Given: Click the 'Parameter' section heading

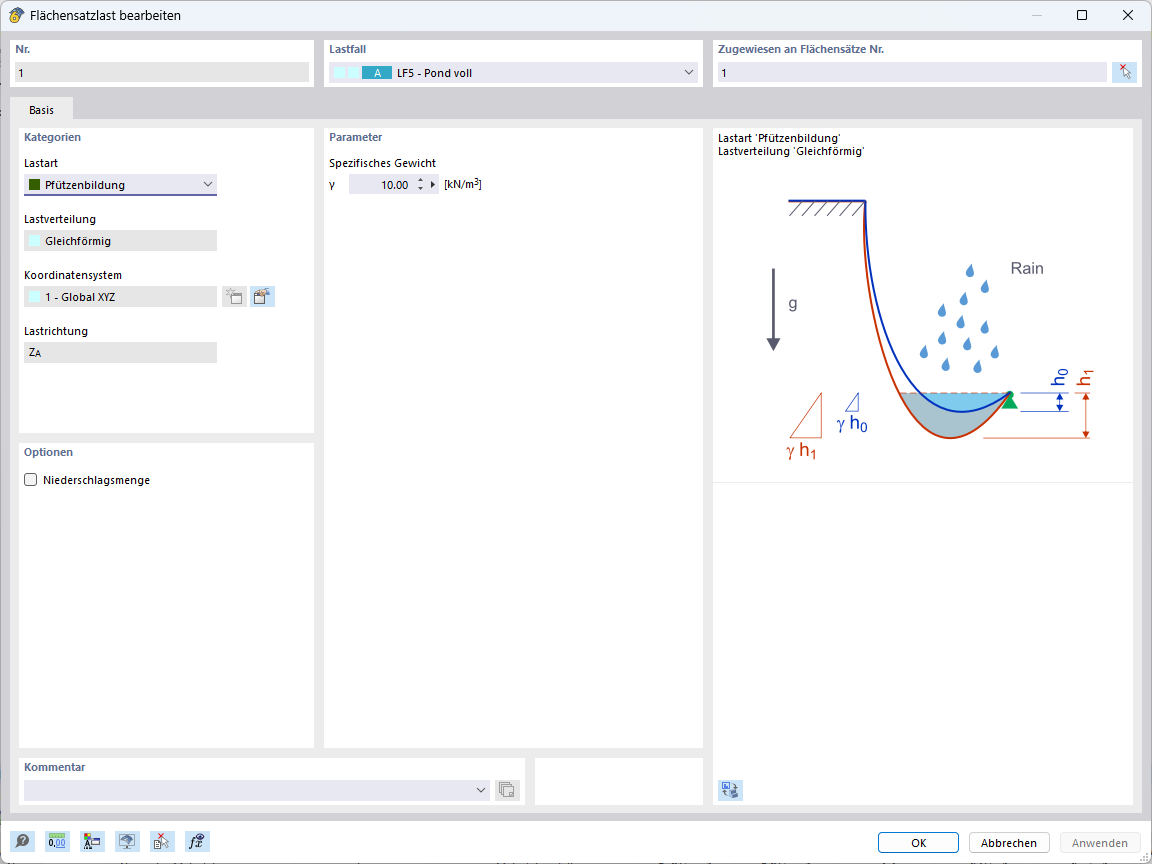Looking at the screenshot, I should [356, 137].
